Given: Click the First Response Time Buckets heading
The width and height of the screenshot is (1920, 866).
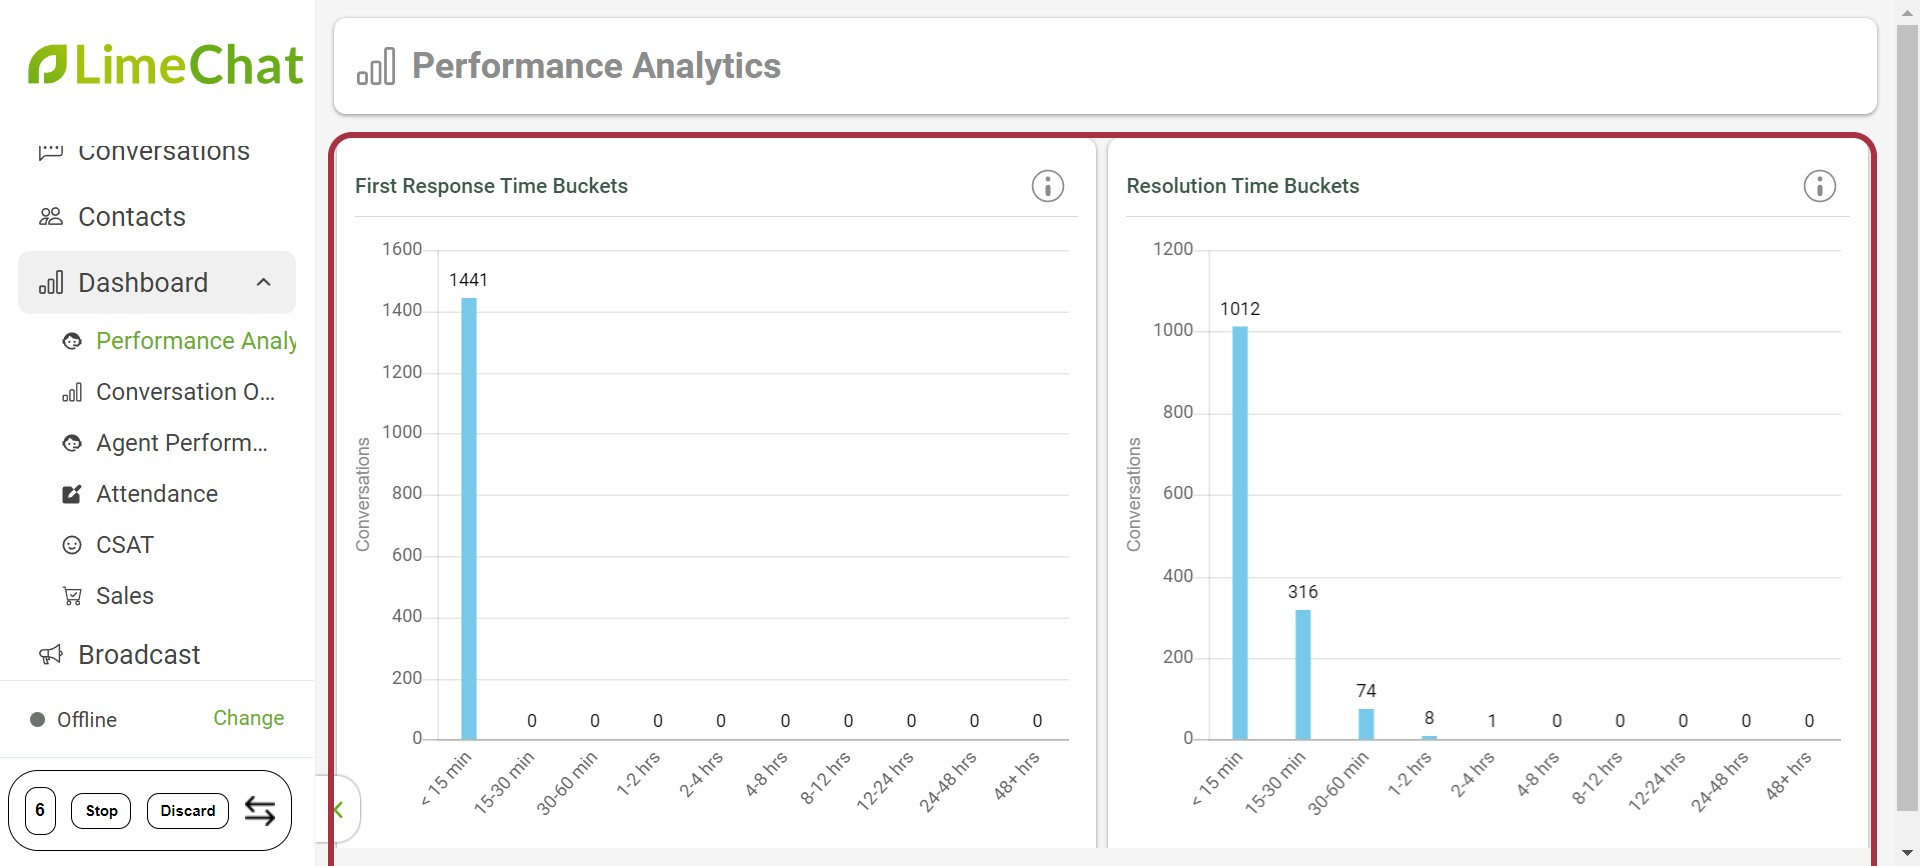Looking at the screenshot, I should pyautogui.click(x=492, y=186).
